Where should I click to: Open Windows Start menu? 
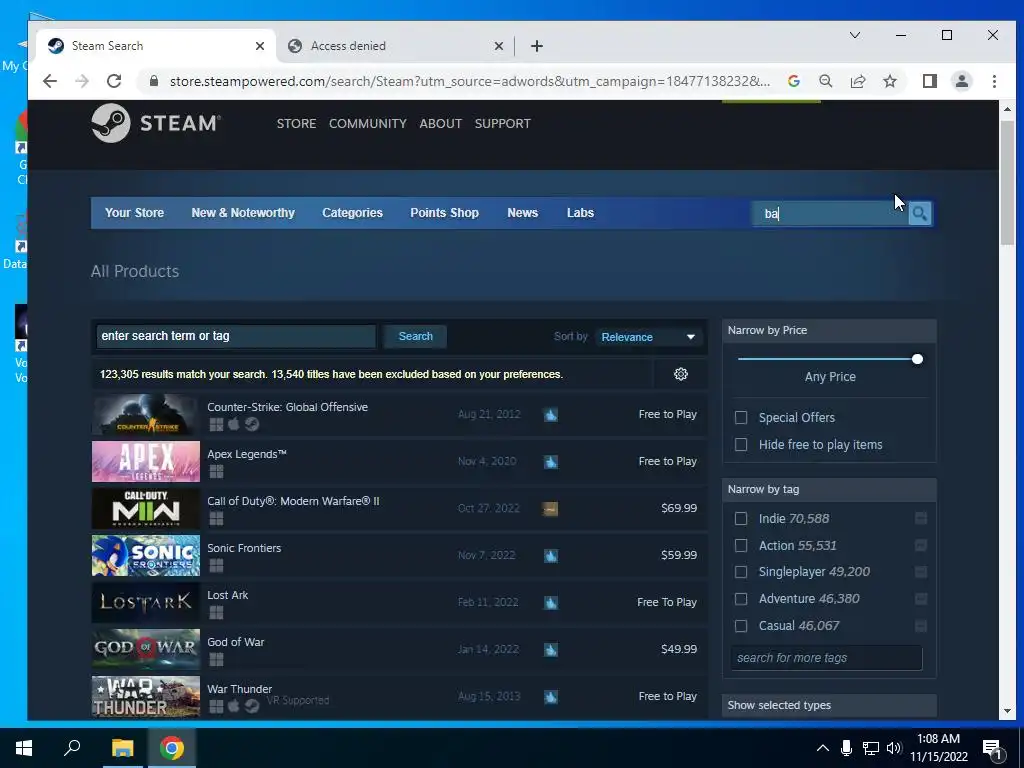click(x=24, y=748)
